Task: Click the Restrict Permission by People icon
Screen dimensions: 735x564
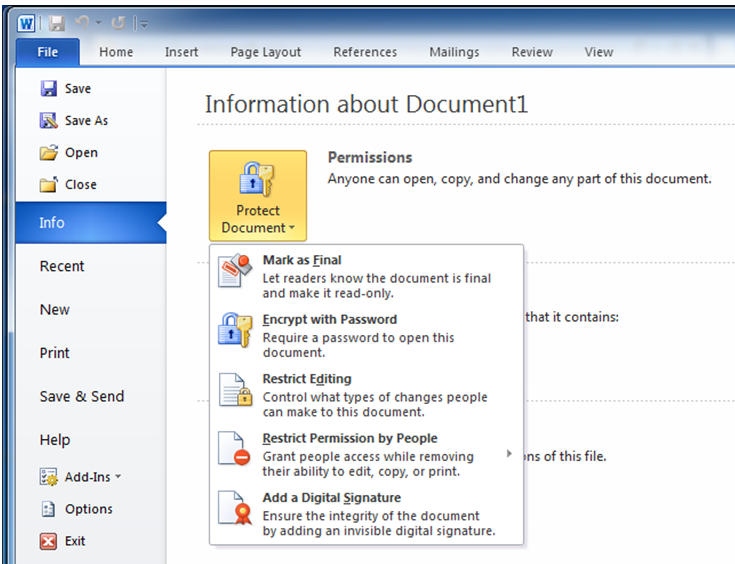Action: (234, 449)
